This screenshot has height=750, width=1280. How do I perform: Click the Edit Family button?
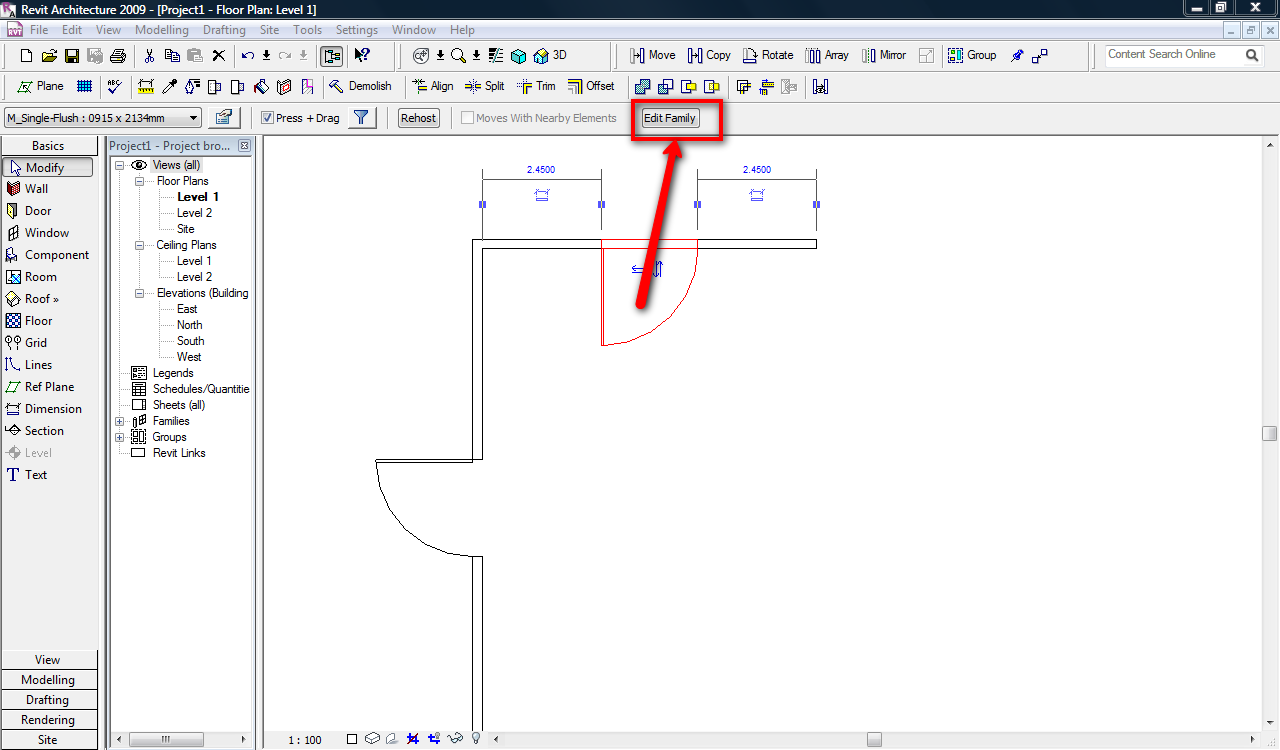669,118
